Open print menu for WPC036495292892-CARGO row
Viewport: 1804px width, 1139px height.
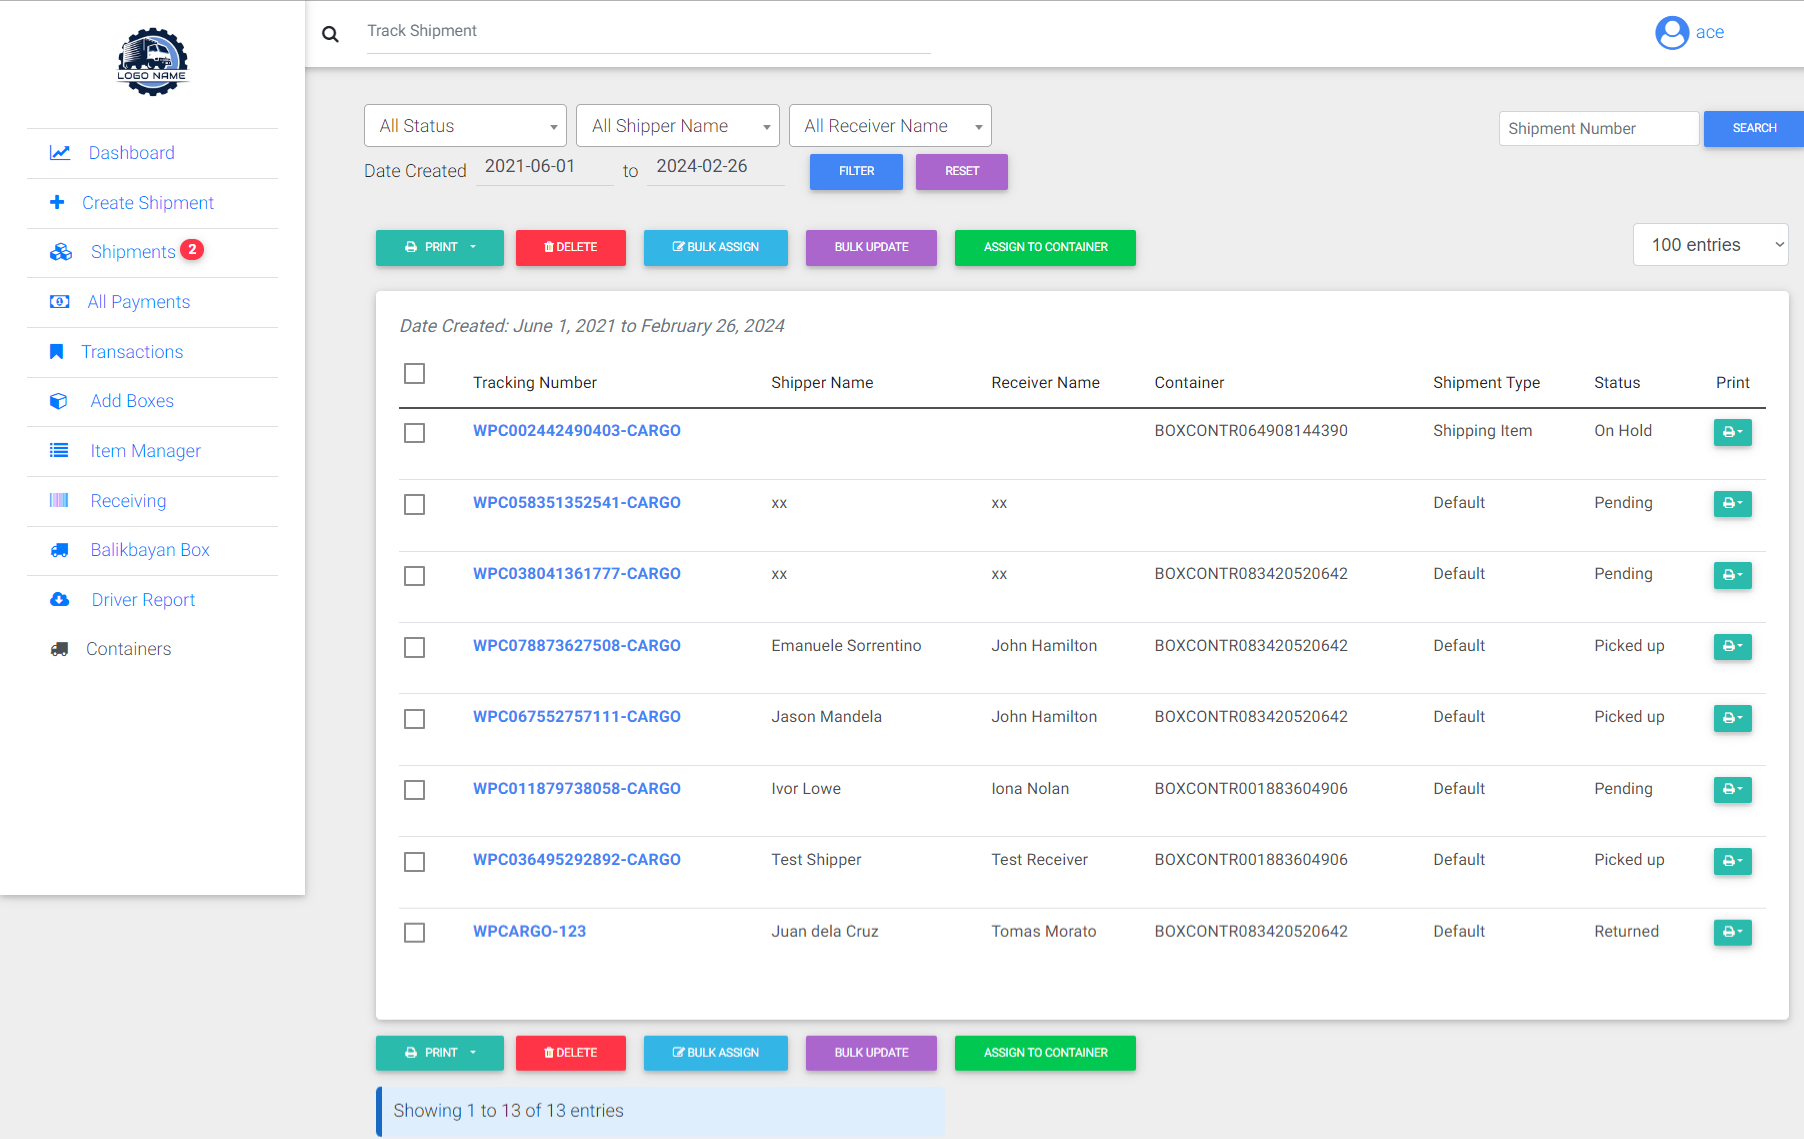point(1732,861)
